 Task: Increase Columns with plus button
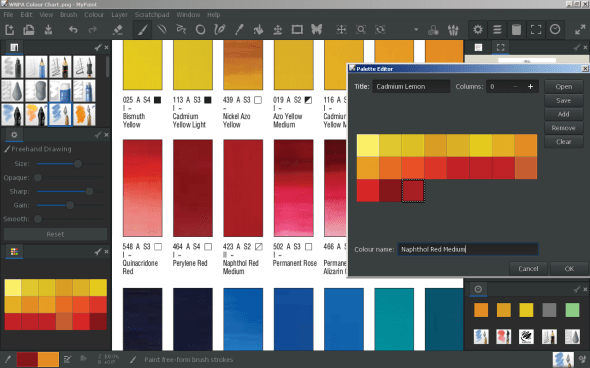tap(530, 87)
